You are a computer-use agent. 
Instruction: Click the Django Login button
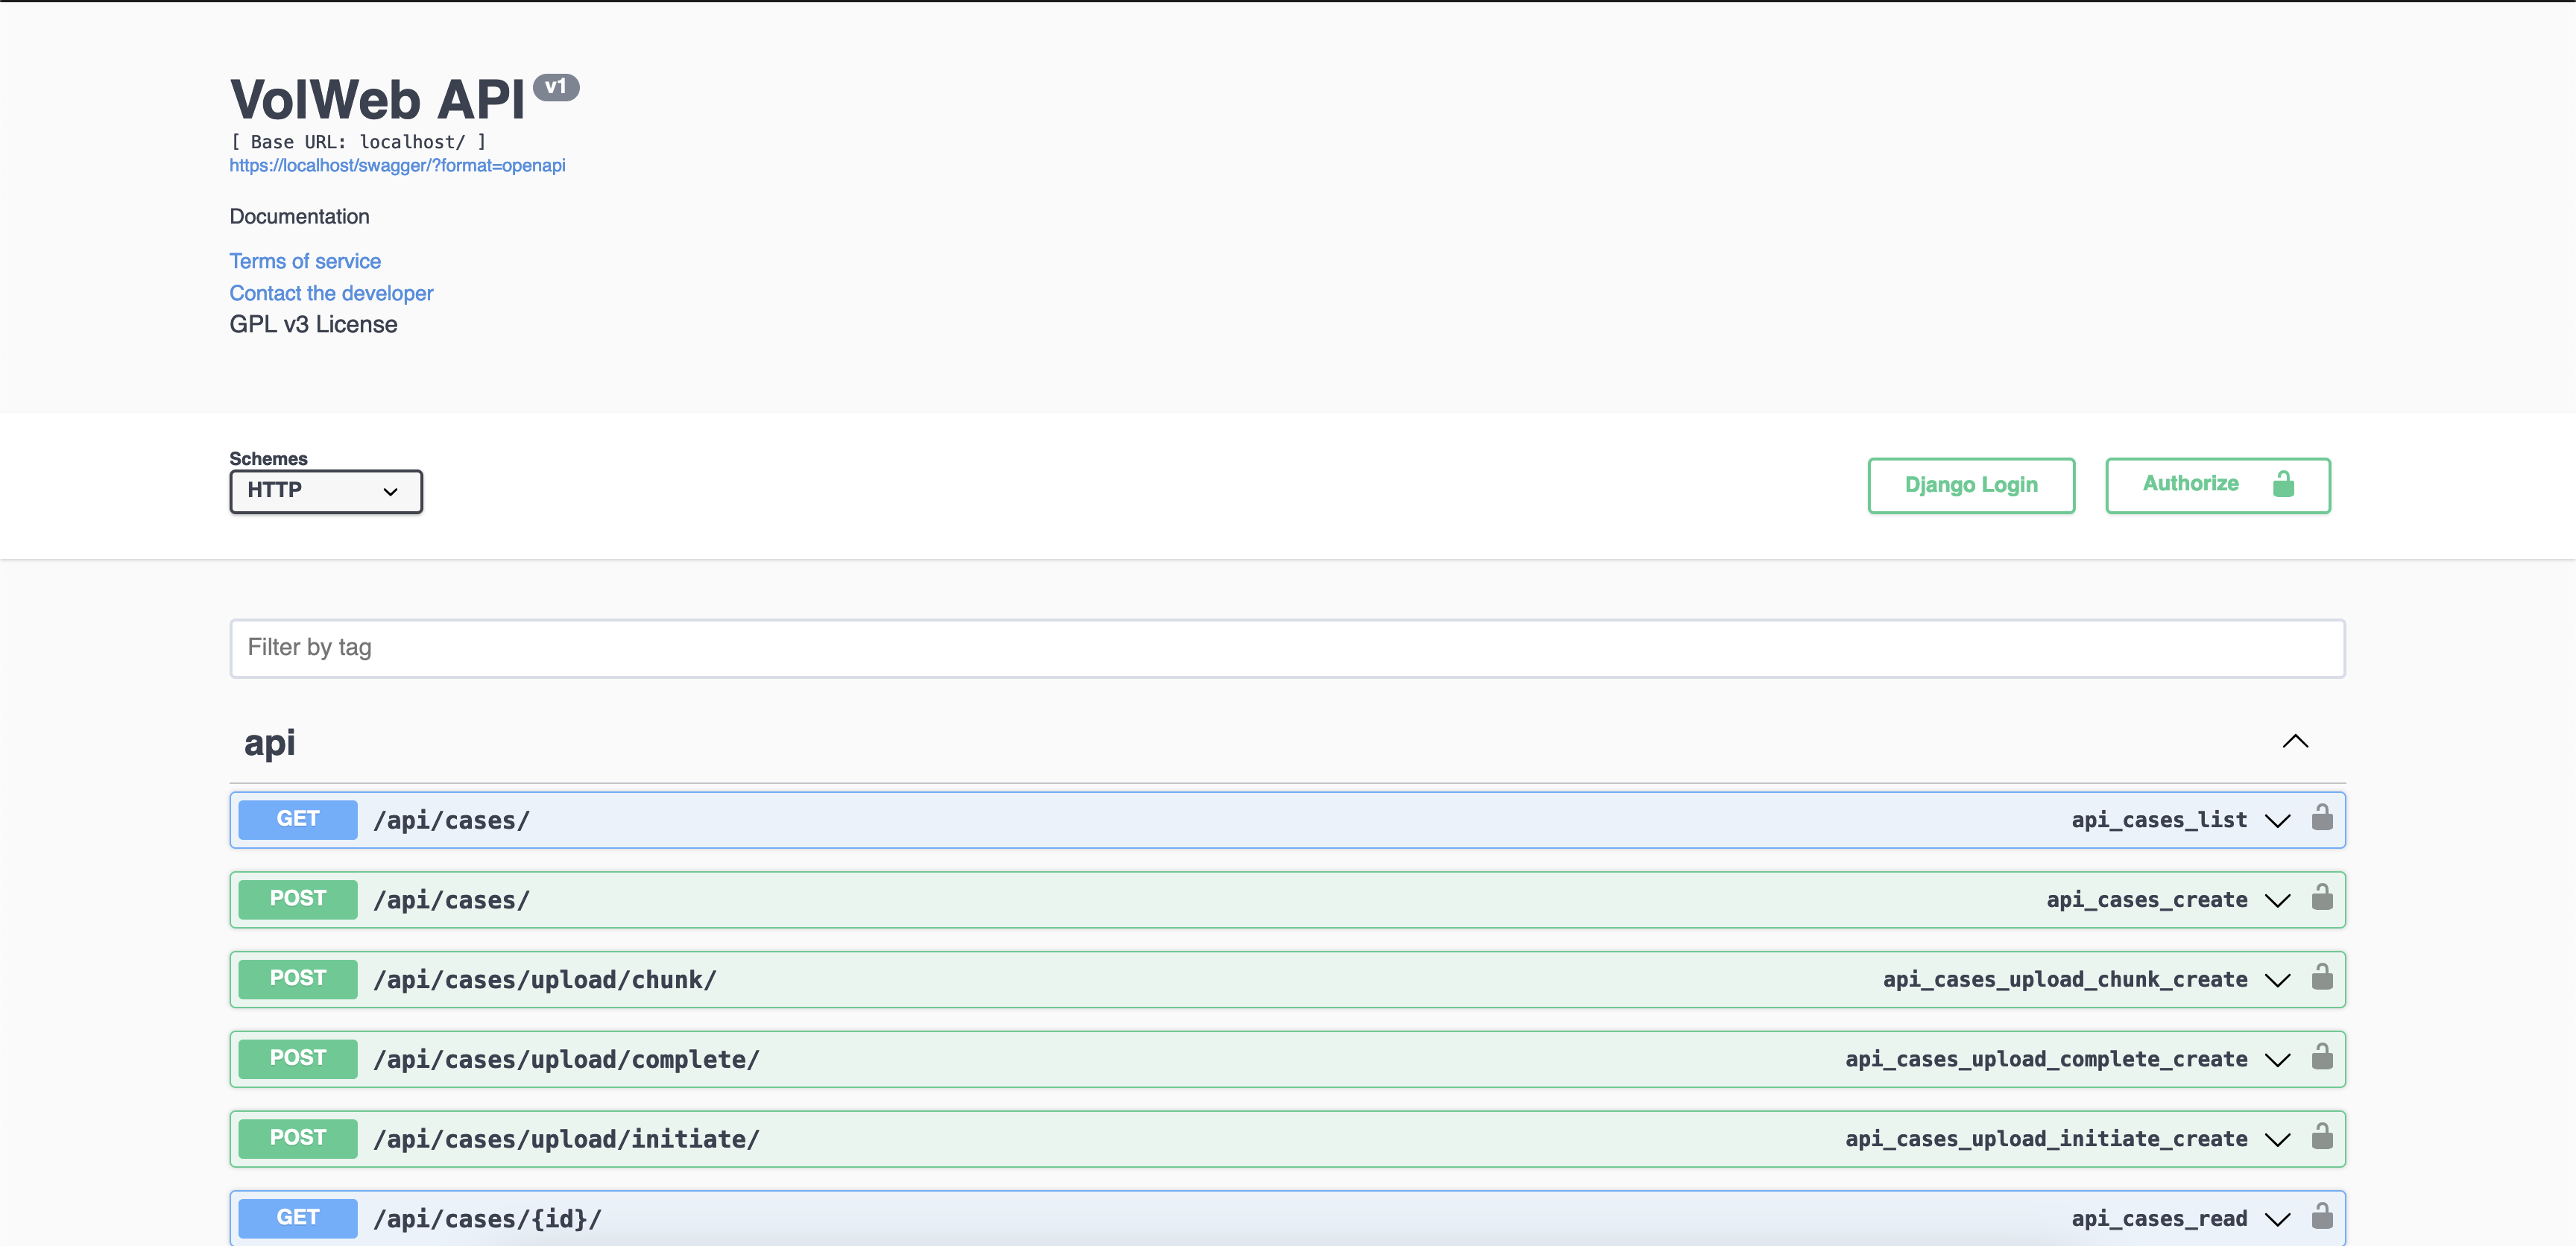(x=1971, y=485)
